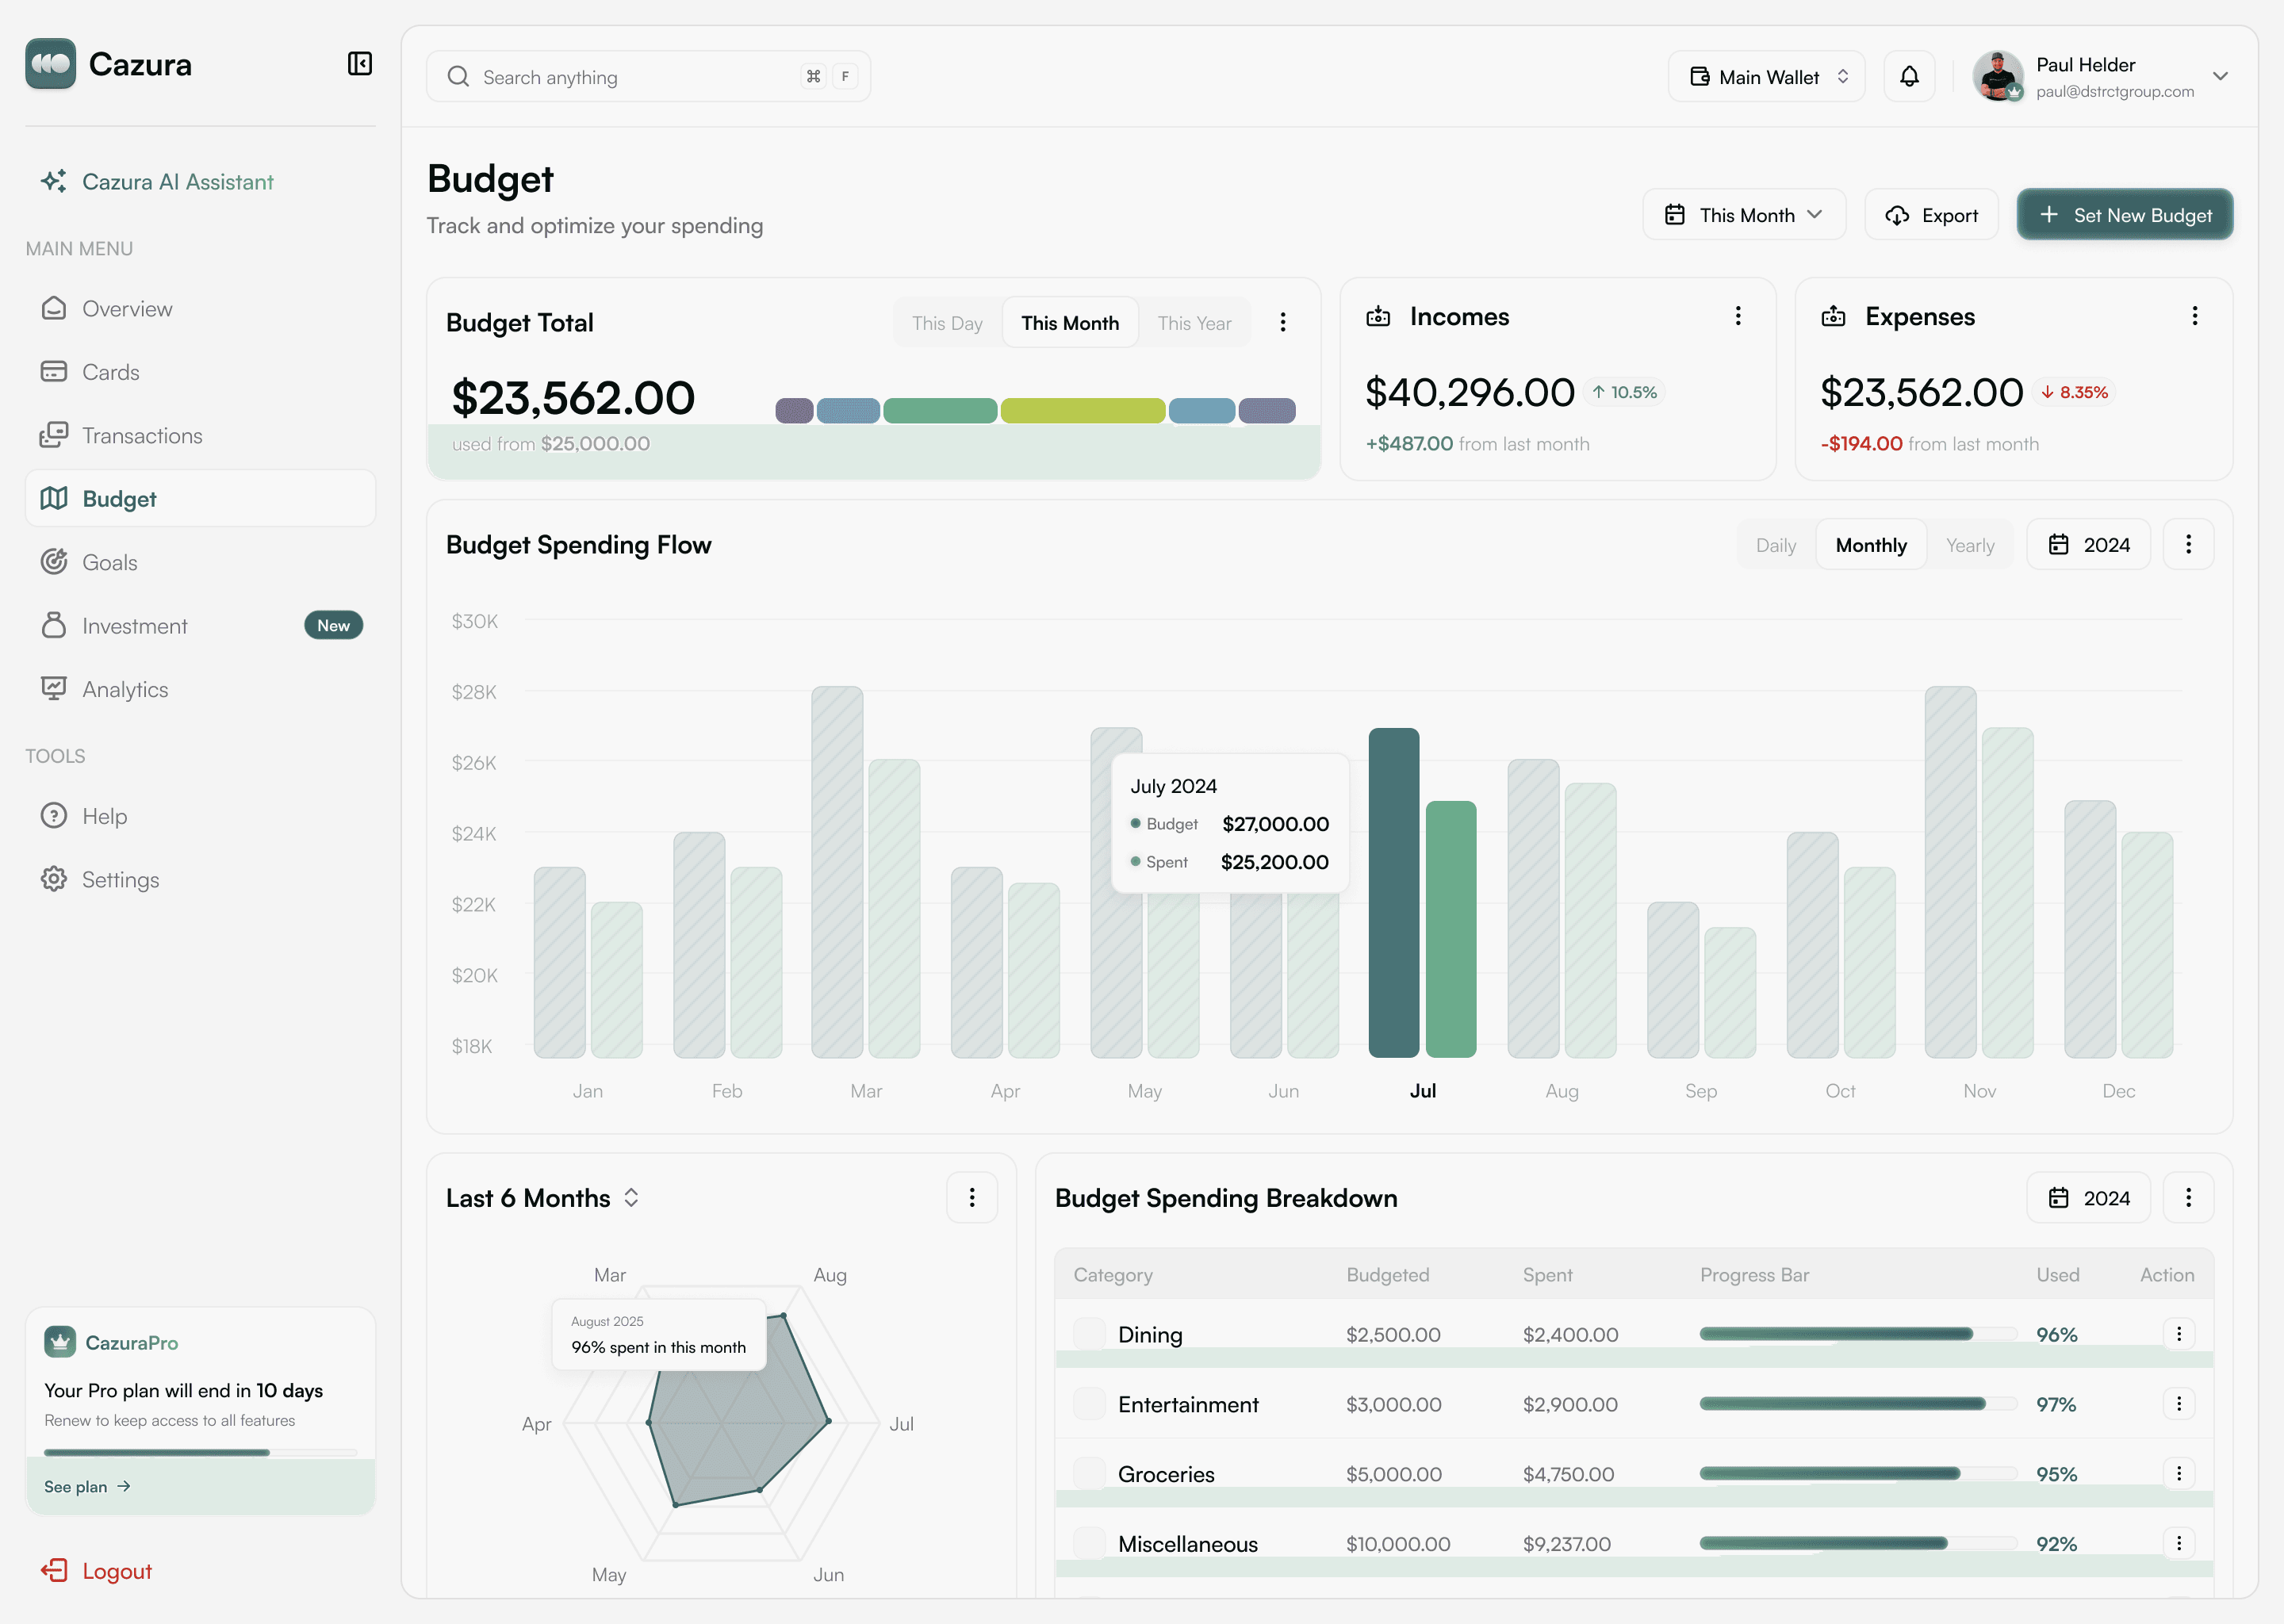Open Dining row action menu
Image resolution: width=2284 pixels, height=1624 pixels.
pos(2179,1333)
